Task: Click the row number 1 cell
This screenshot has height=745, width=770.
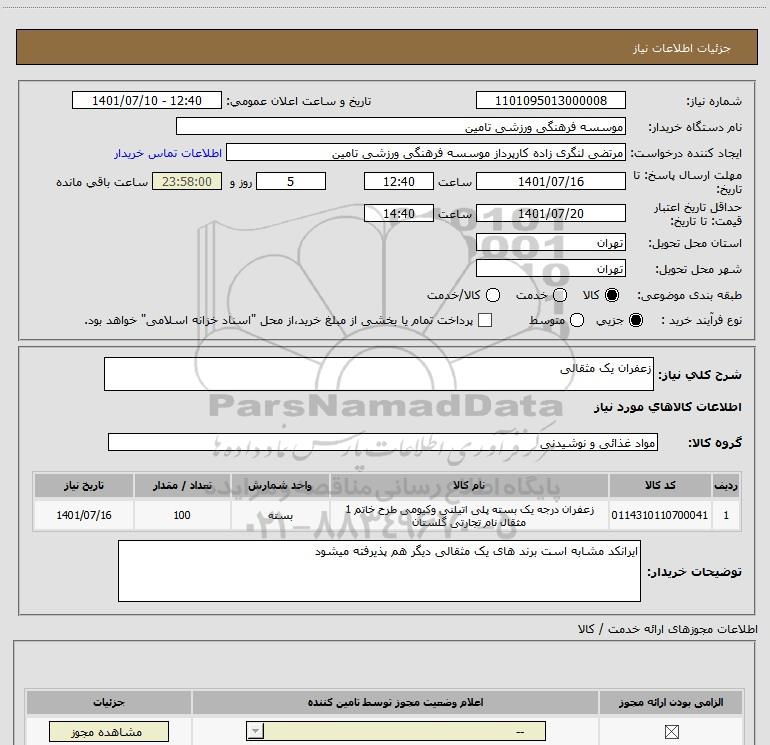Action: coord(726,515)
